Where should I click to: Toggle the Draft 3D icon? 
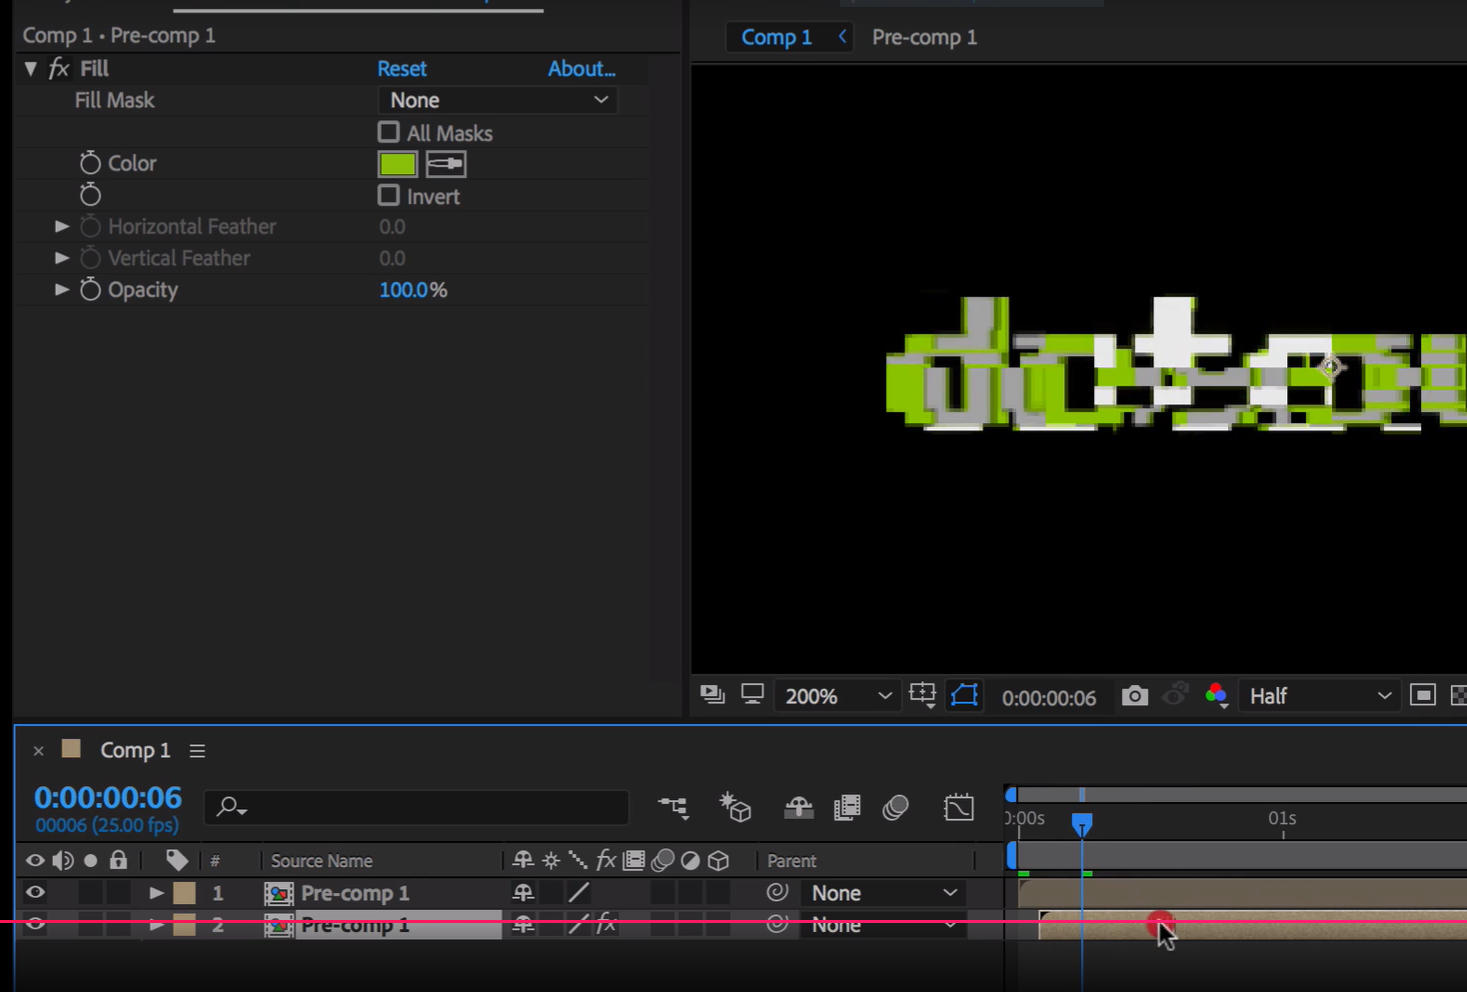(735, 806)
